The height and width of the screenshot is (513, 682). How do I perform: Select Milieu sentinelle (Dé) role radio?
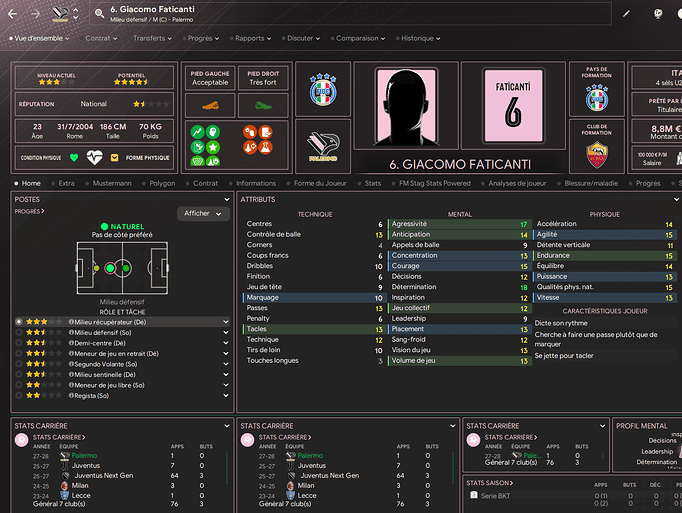coord(19,374)
